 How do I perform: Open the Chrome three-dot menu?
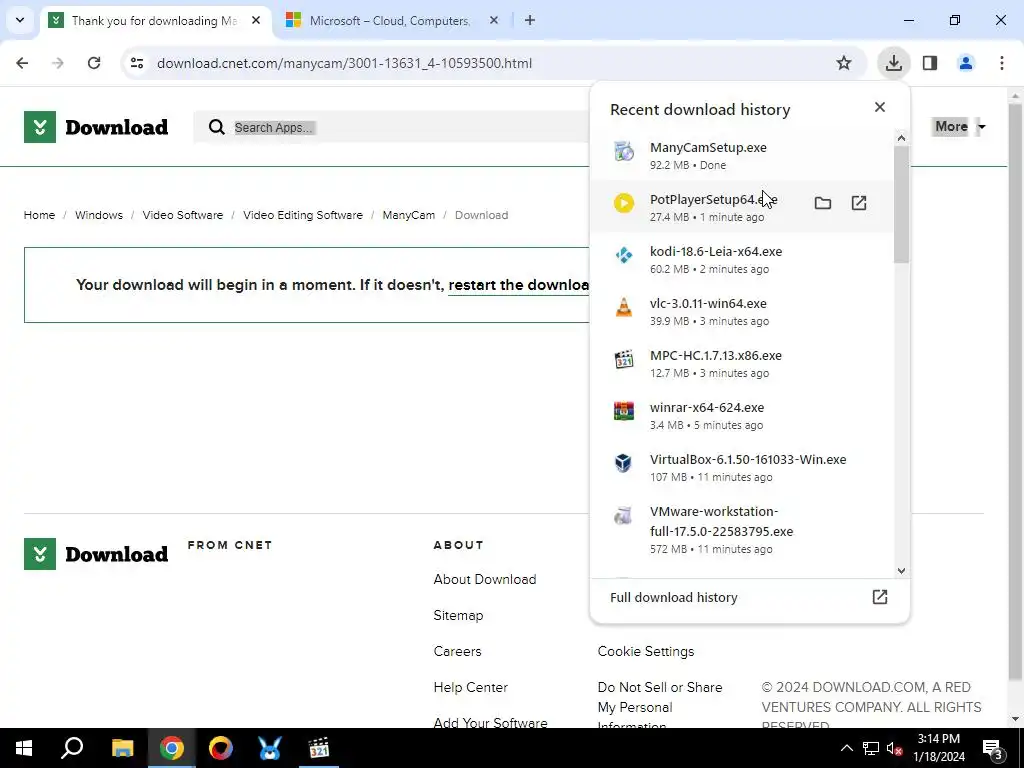[1002, 63]
